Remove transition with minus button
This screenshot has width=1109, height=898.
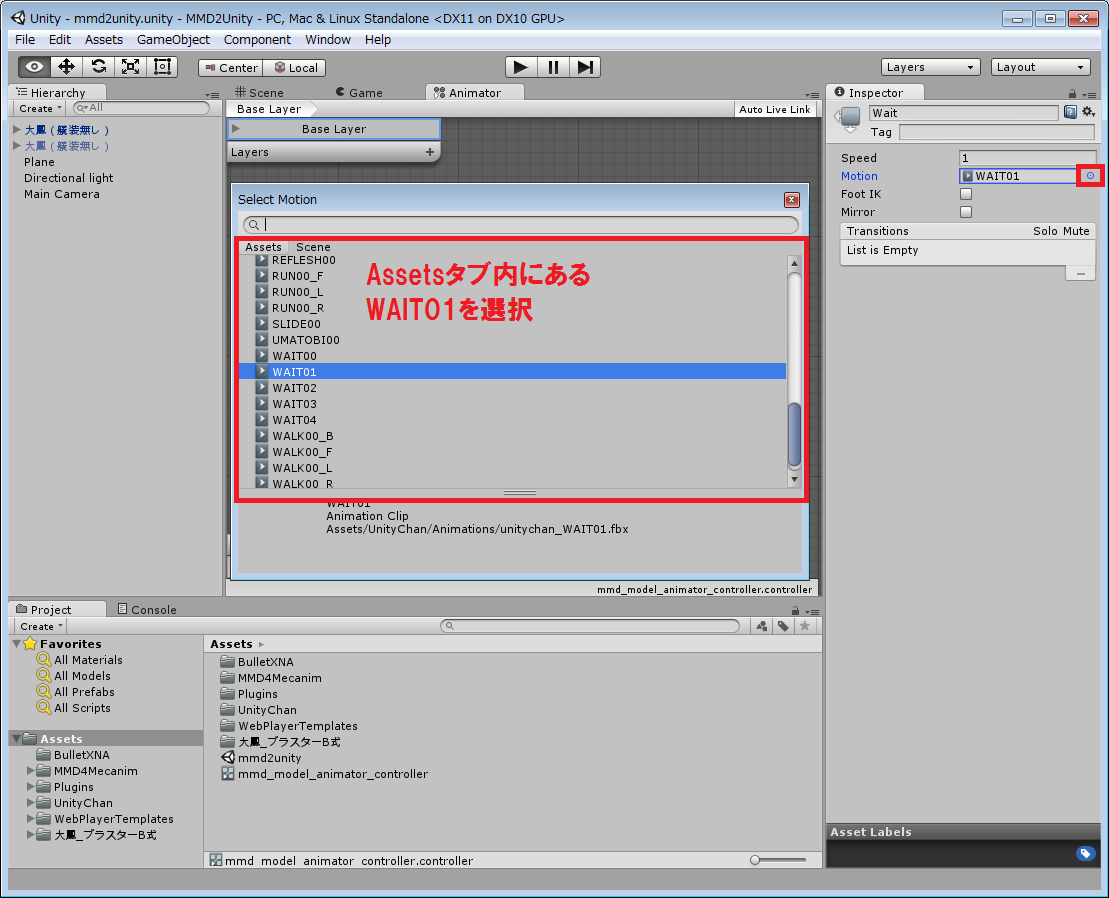1080,274
